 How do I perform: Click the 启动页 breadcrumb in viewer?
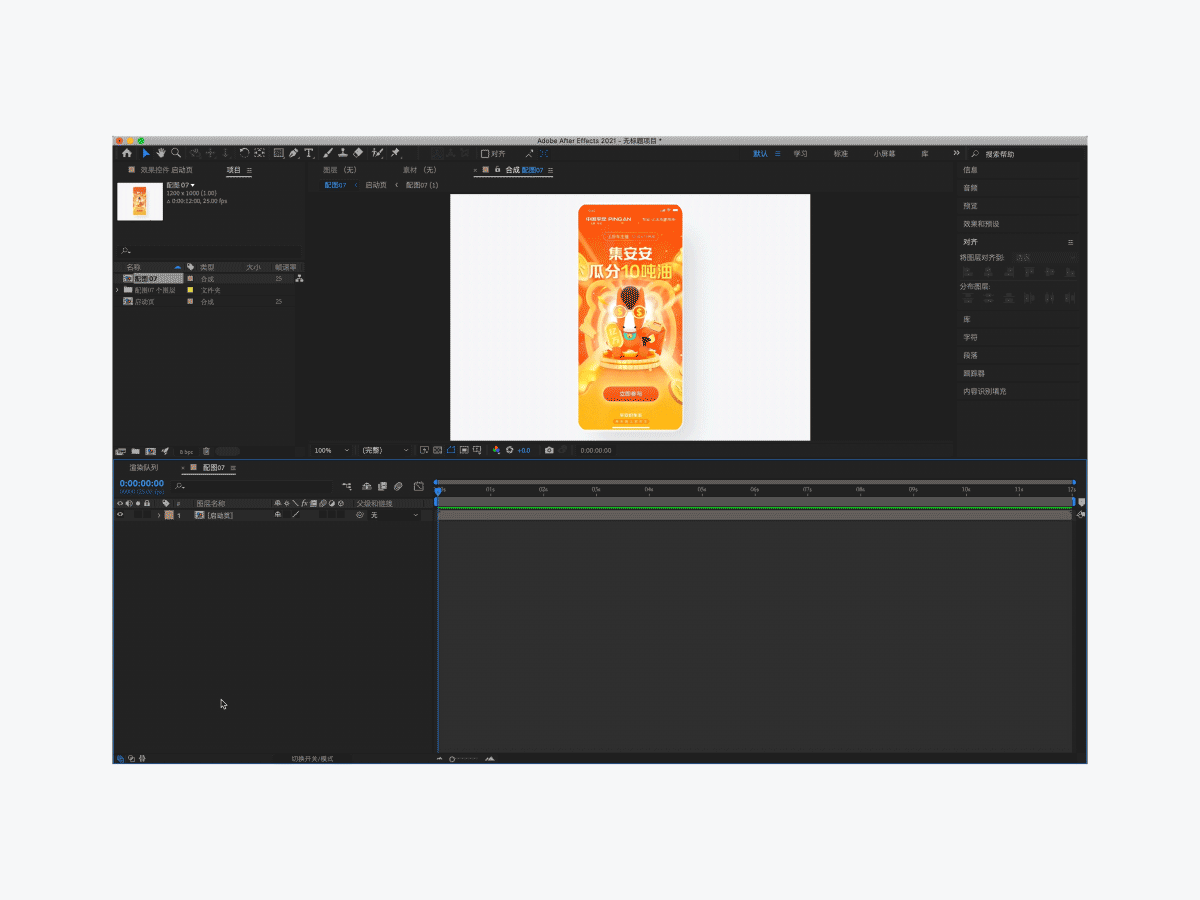click(375, 185)
